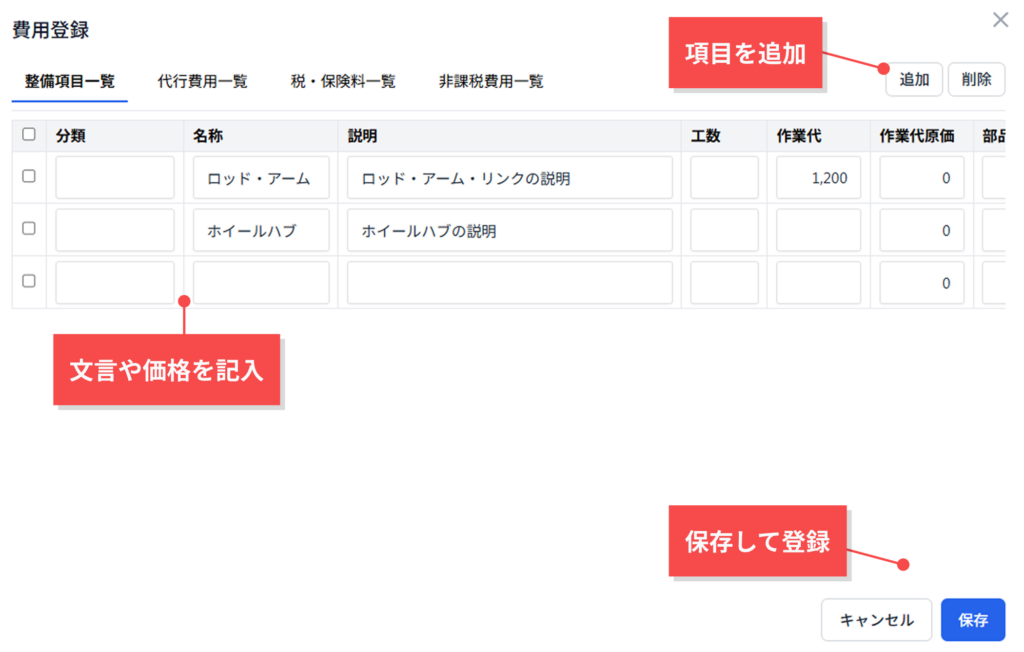Close the 費用登録 dialog with the X icon
The image size is (1024, 652).
[x=1000, y=20]
